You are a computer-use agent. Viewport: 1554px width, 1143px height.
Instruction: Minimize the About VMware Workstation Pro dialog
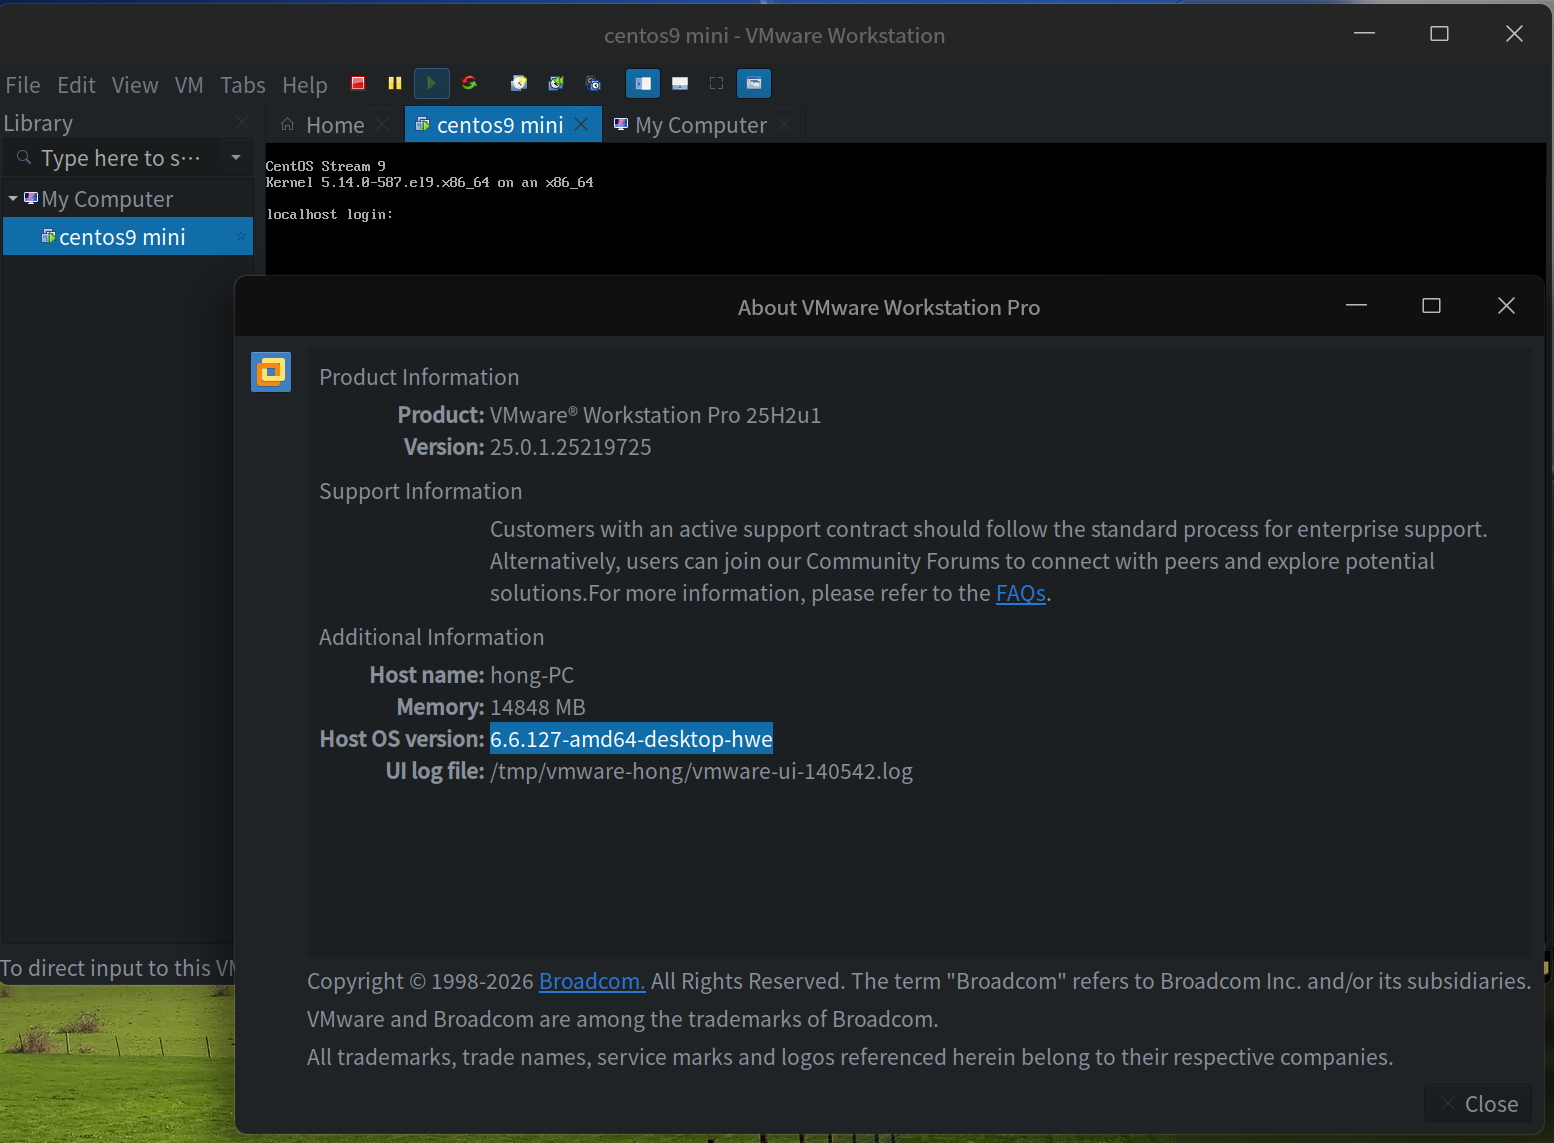point(1356,306)
